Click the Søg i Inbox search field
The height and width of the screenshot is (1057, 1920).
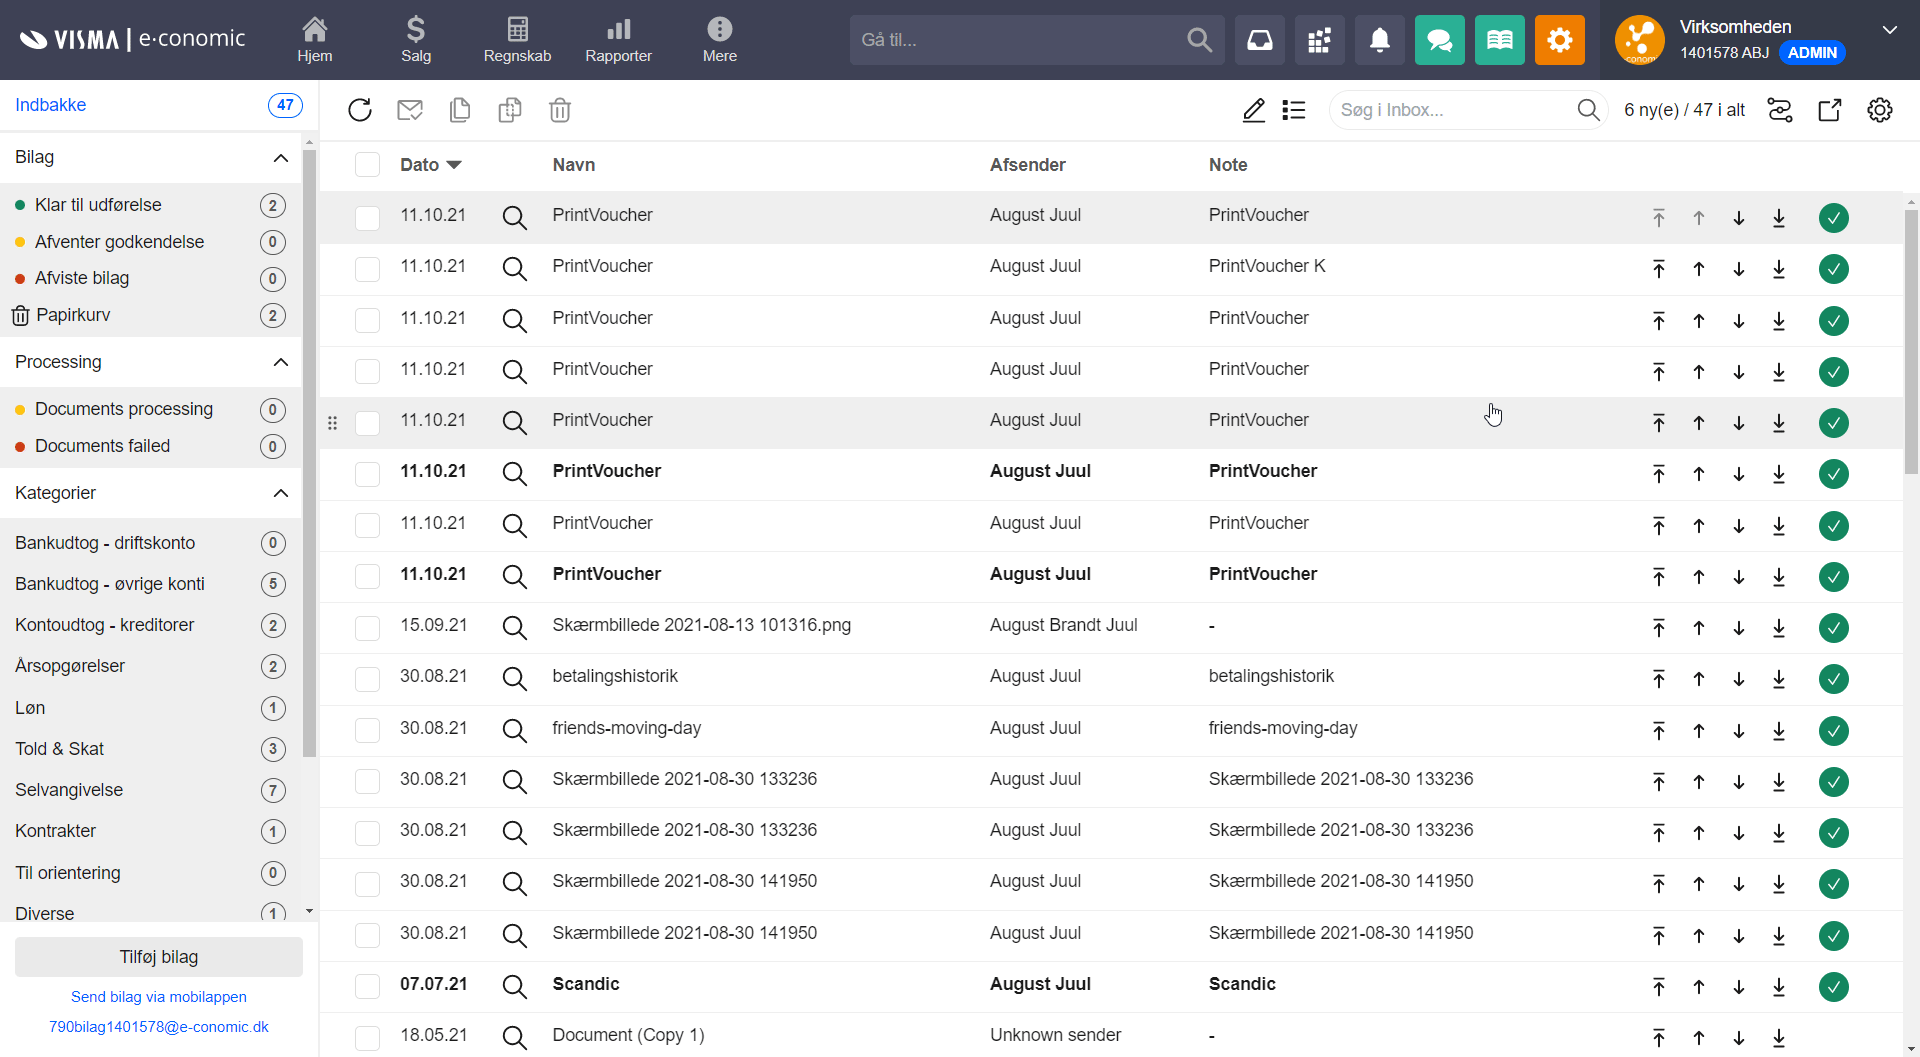tap(1450, 110)
